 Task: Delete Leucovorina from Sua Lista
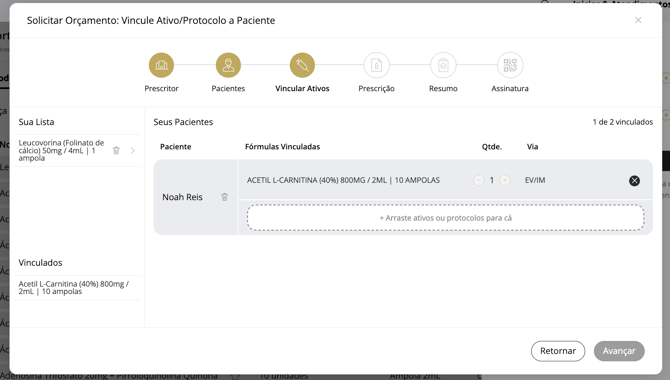pos(116,150)
